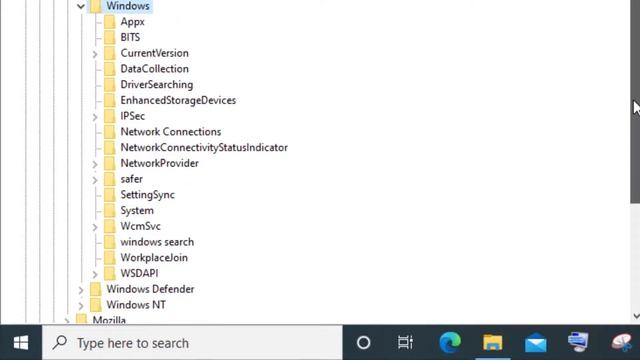Click the SettingSync folder icon
The width and height of the screenshot is (640, 360).
pos(110,195)
